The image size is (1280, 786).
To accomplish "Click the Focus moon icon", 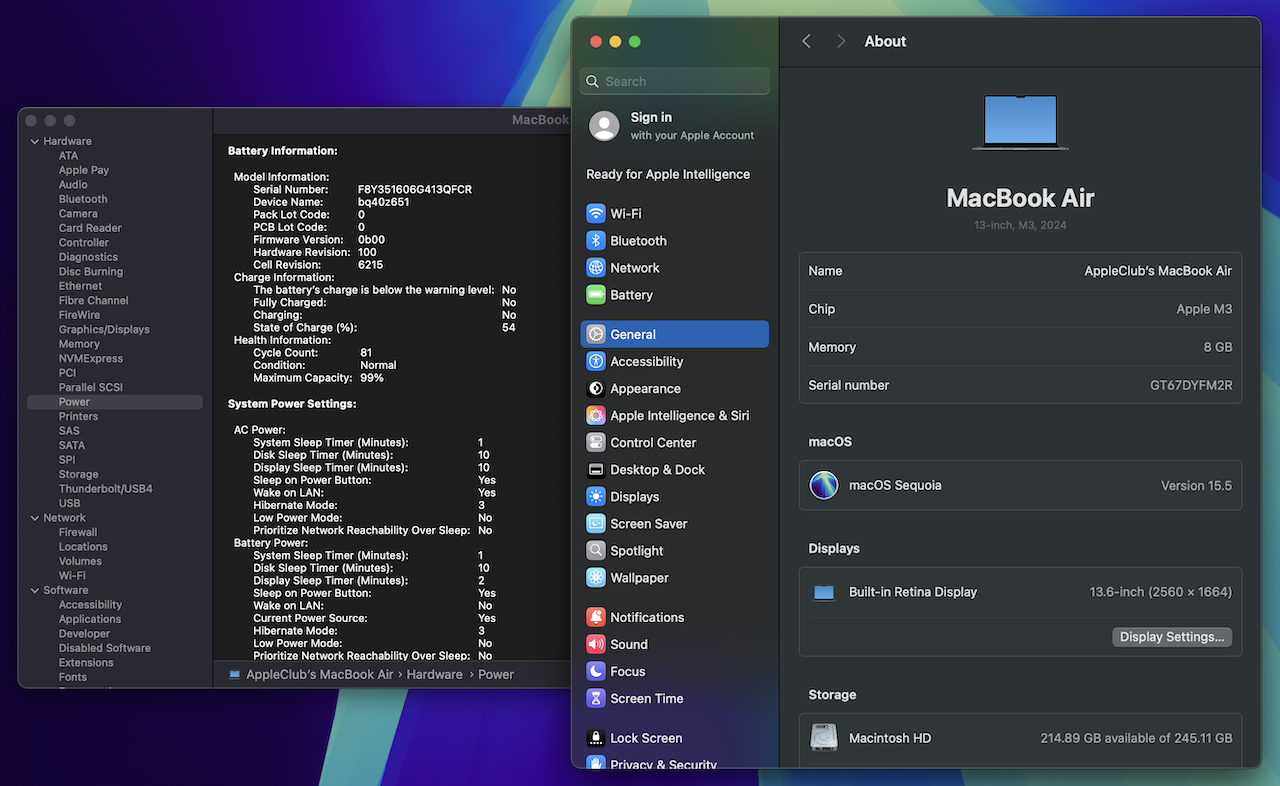I will (x=596, y=671).
